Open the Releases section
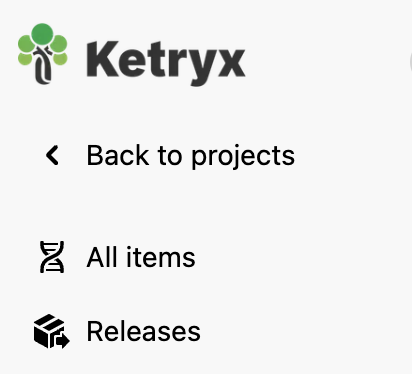 (118, 331)
